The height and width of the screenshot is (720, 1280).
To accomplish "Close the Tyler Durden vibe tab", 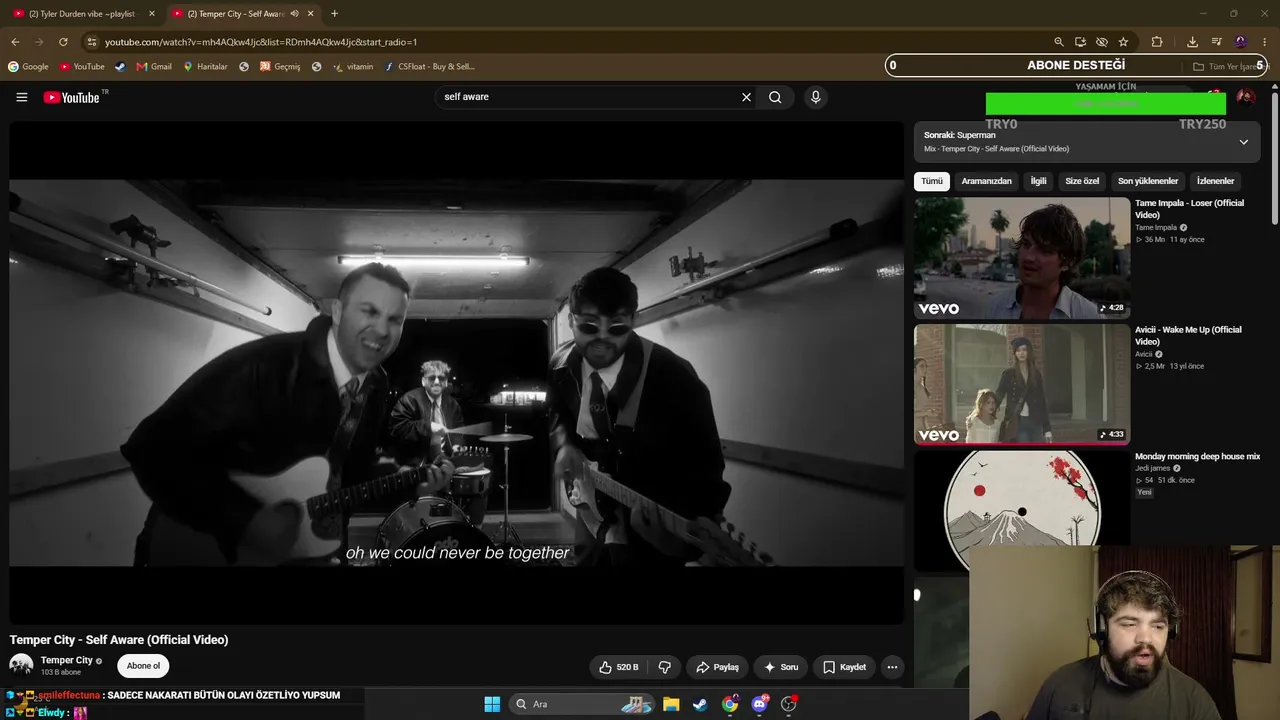I will coord(152,14).
